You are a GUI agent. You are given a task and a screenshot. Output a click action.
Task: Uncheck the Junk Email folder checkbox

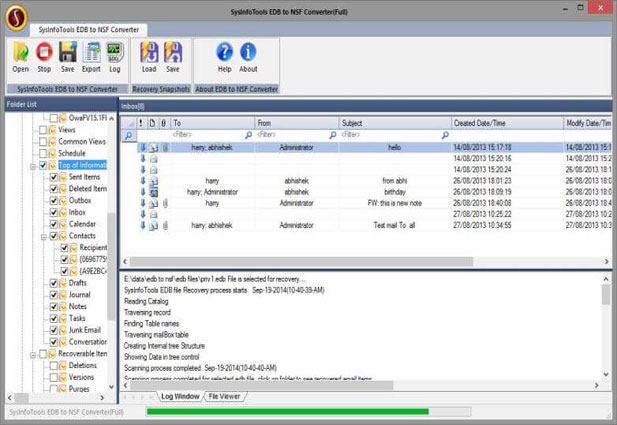coord(54,331)
